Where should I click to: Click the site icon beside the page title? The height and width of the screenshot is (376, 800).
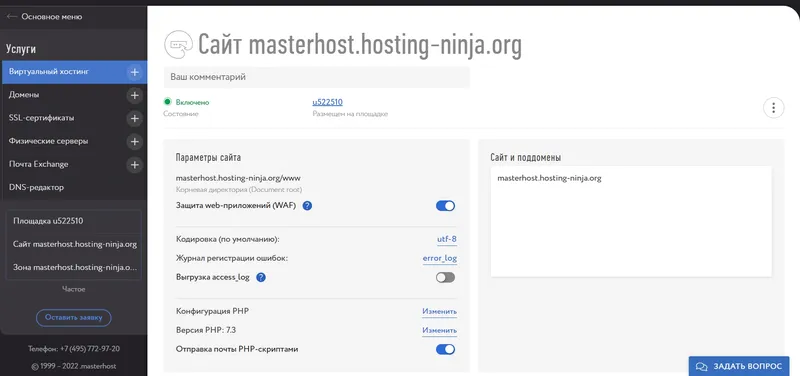click(x=179, y=45)
